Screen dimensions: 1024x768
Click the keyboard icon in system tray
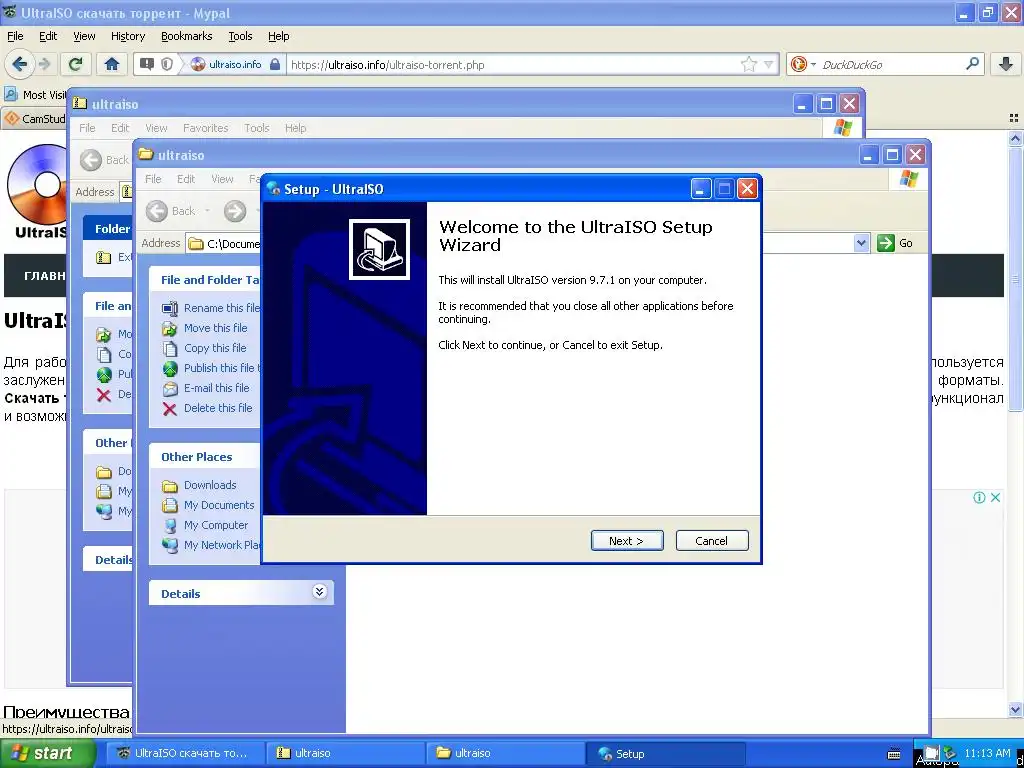click(894, 754)
